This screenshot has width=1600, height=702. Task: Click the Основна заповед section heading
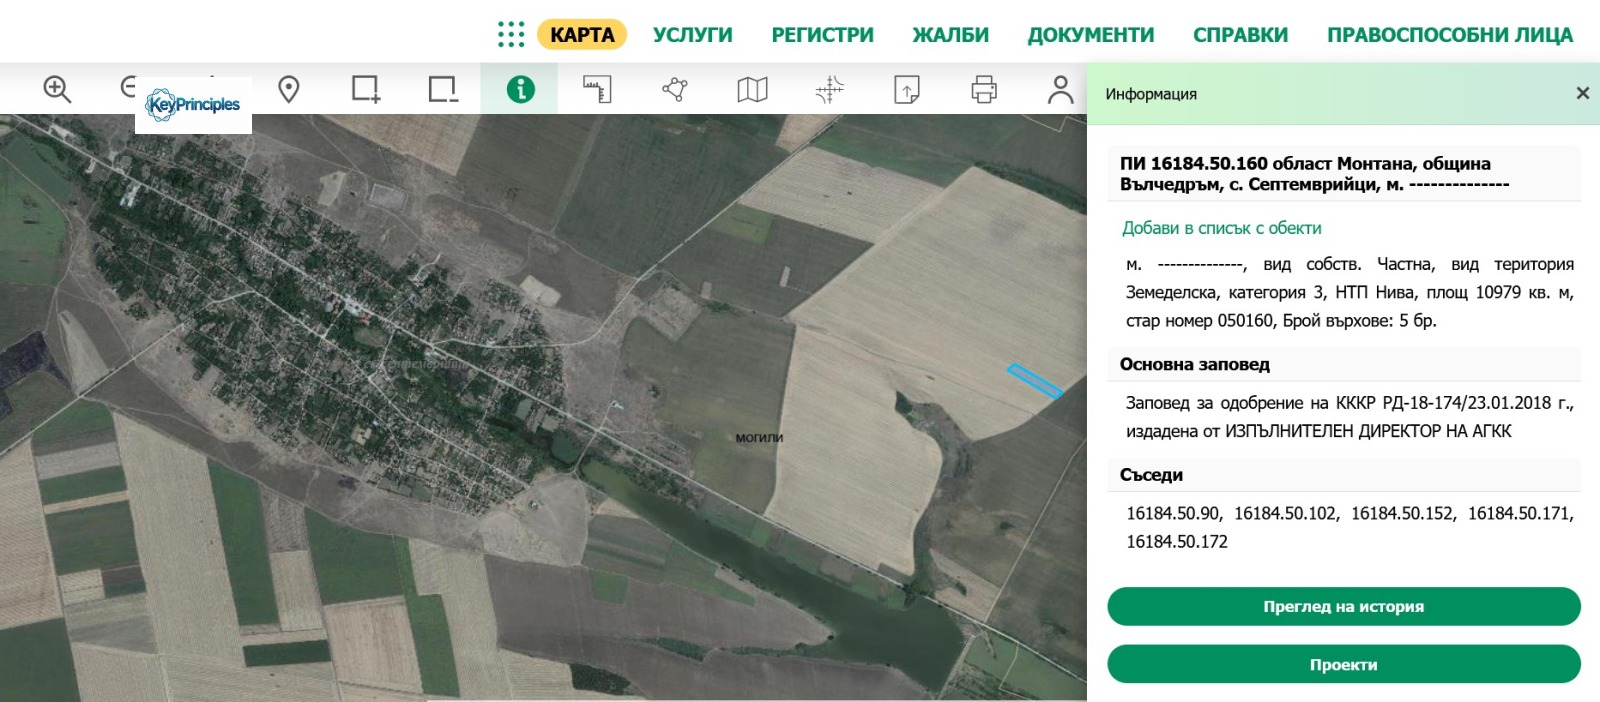(x=1194, y=364)
